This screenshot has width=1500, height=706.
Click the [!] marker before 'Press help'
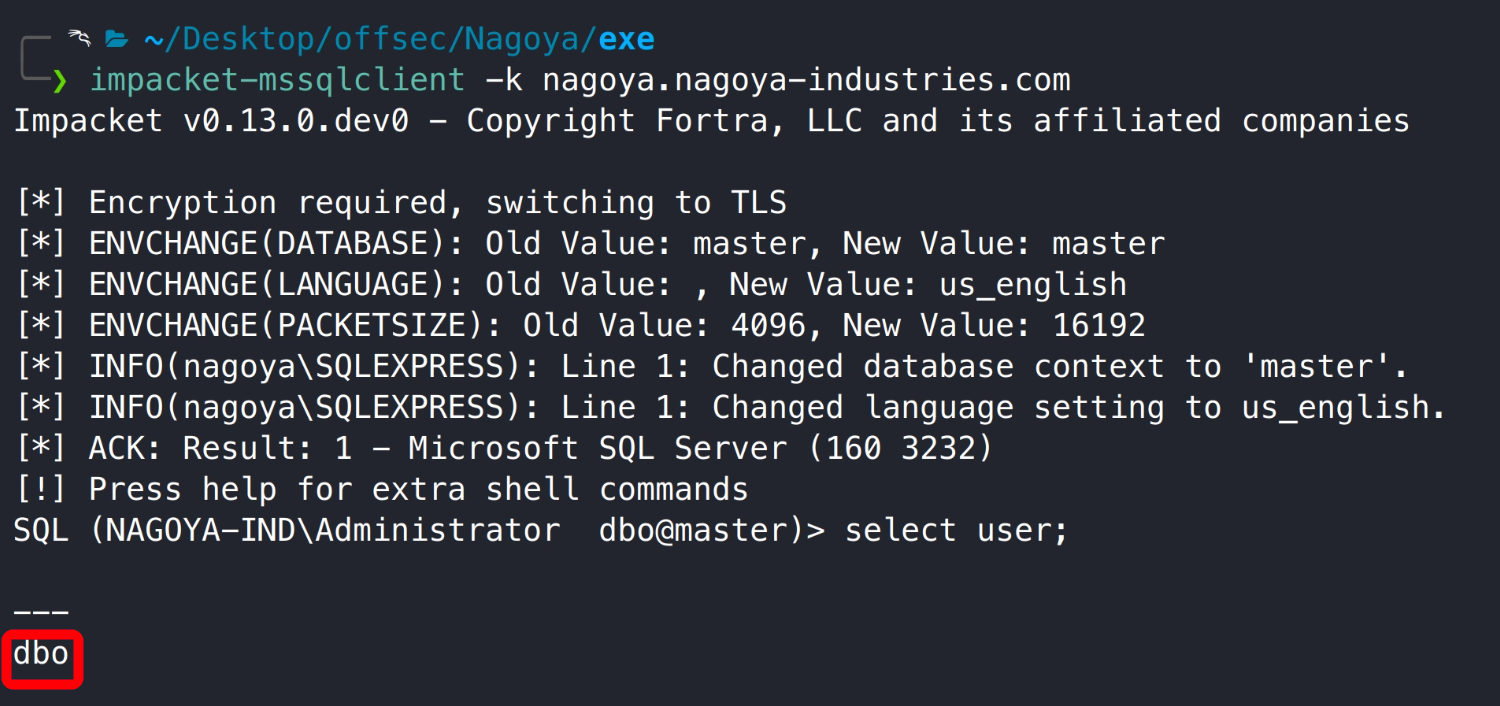(41, 490)
